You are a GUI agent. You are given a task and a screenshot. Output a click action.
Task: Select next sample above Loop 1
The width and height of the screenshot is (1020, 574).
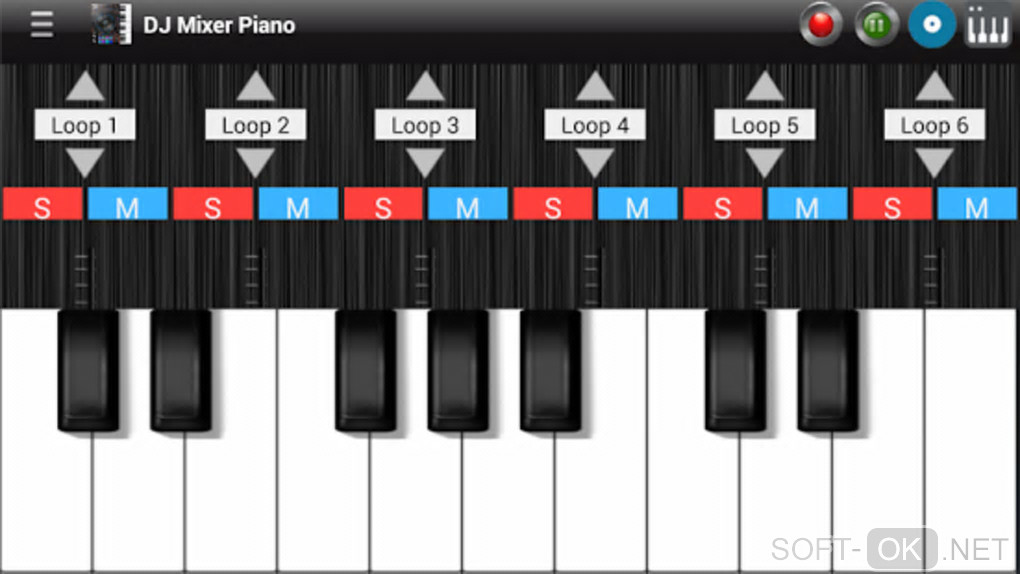coord(85,86)
